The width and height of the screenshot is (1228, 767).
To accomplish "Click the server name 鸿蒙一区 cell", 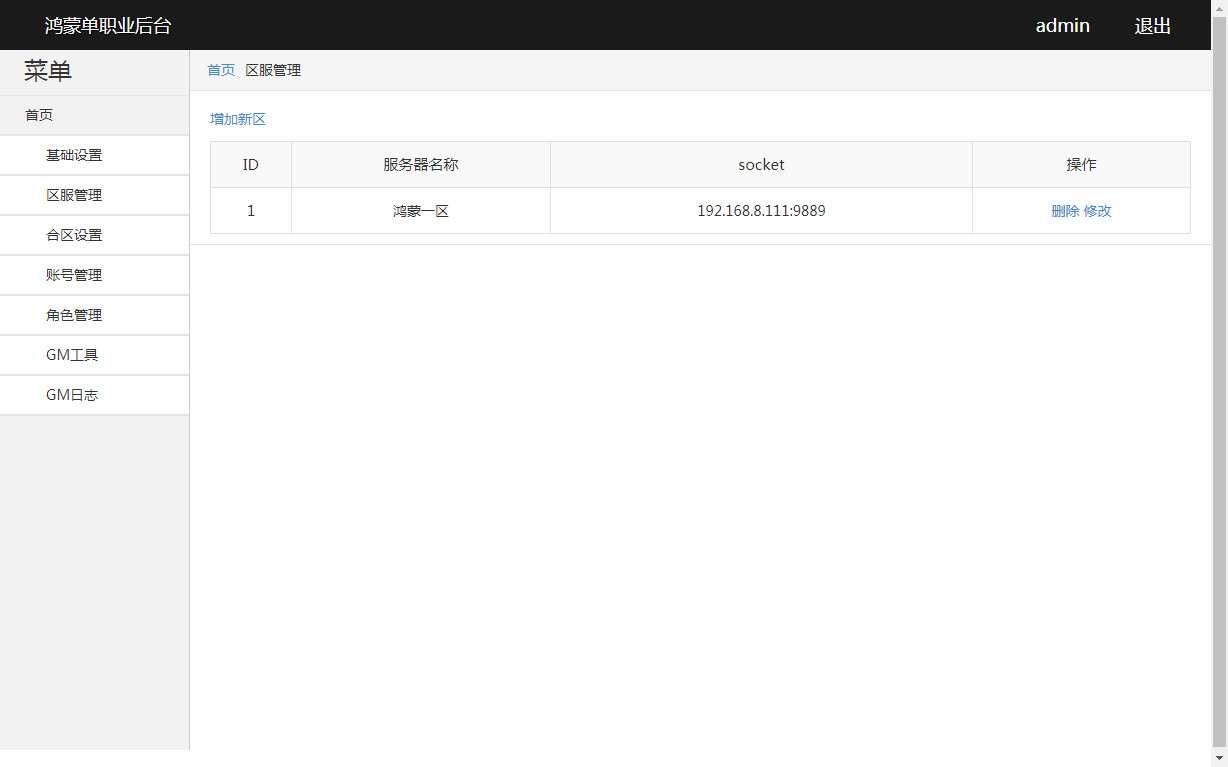I will coord(420,210).
